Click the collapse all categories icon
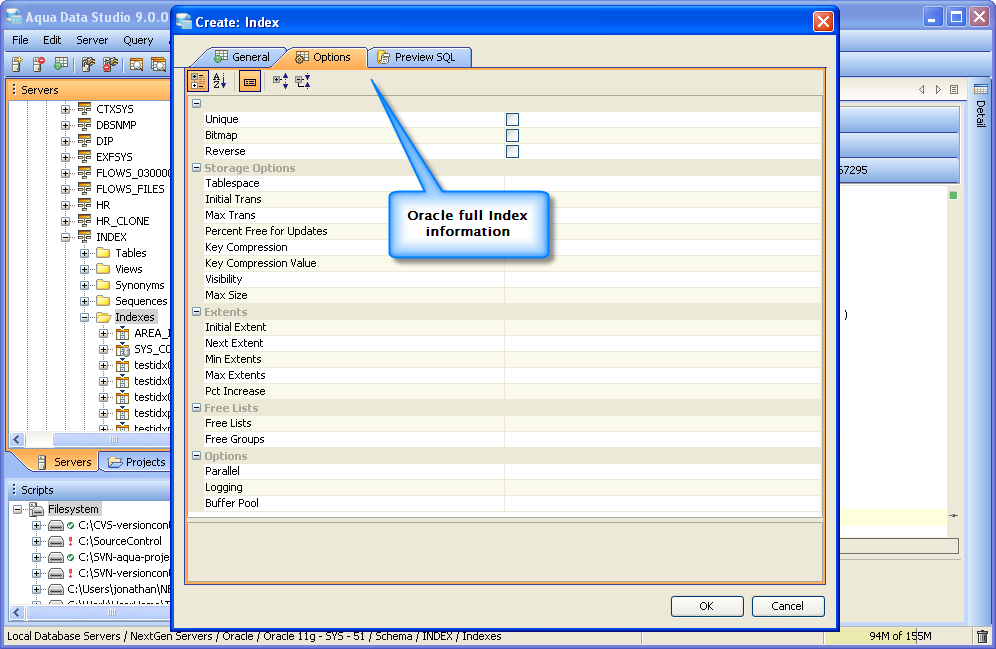996x649 pixels. click(x=303, y=81)
